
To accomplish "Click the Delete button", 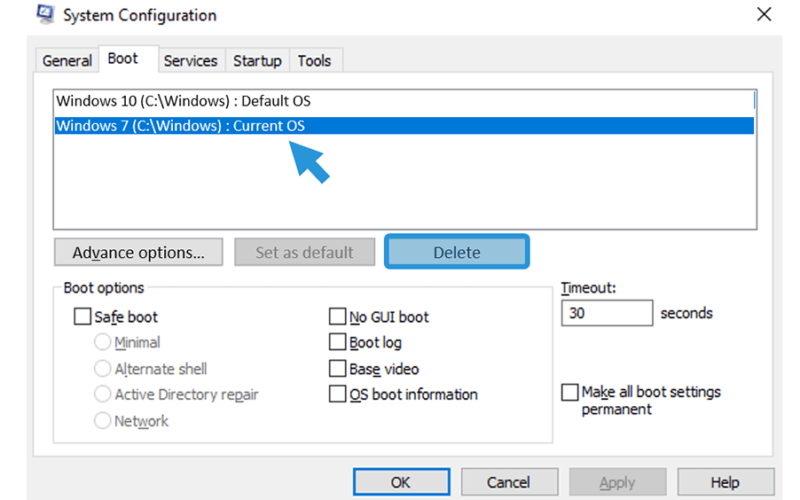I will pos(457,252).
